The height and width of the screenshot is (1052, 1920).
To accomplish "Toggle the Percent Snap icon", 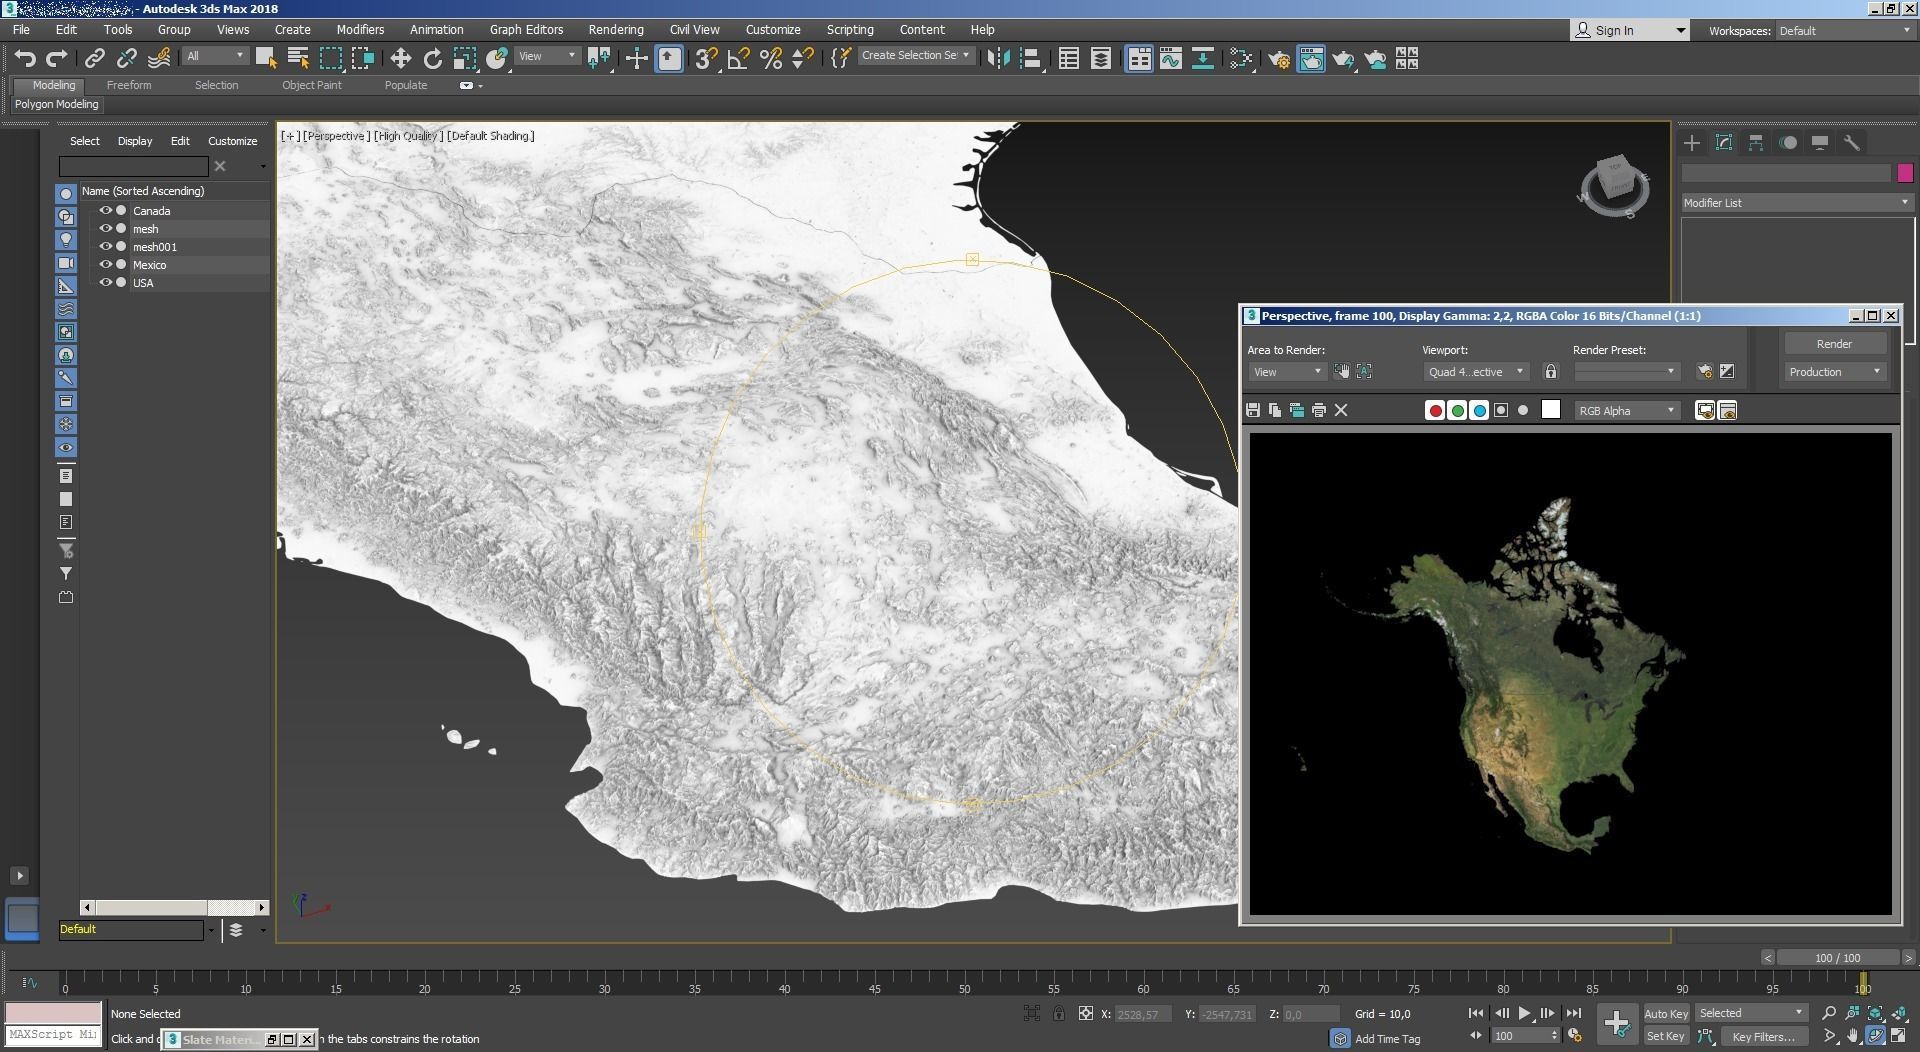I will [x=770, y=59].
